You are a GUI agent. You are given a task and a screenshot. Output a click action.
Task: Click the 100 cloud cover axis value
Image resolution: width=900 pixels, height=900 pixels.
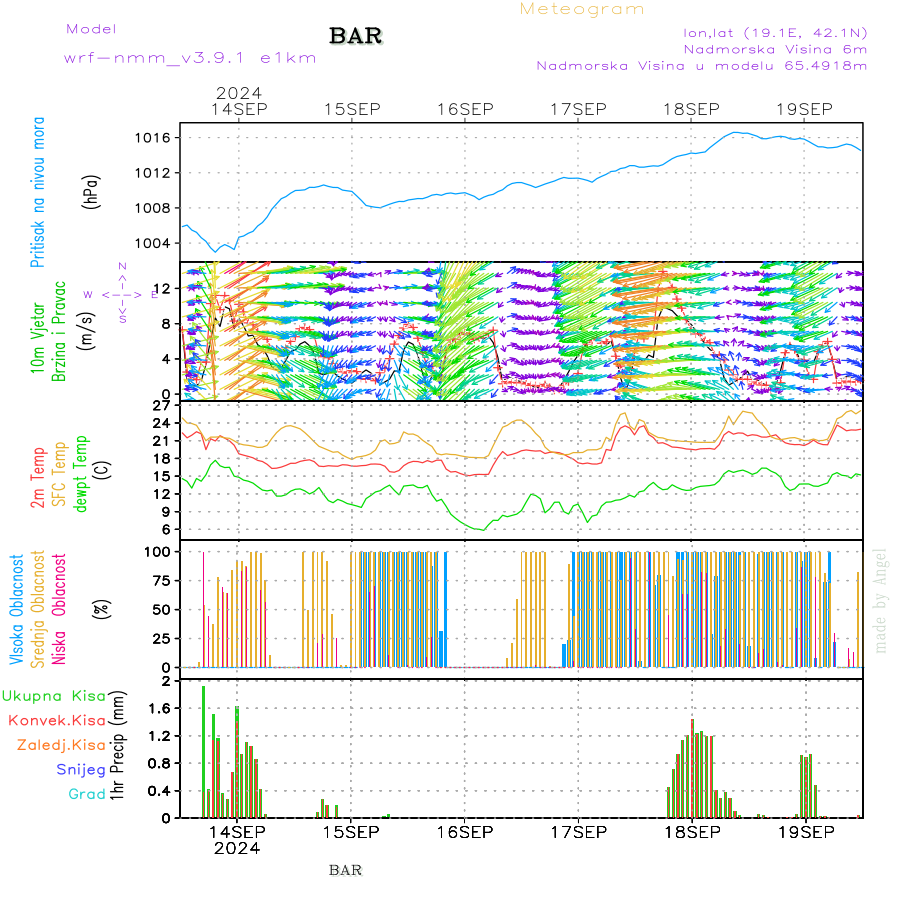[x=157, y=552]
